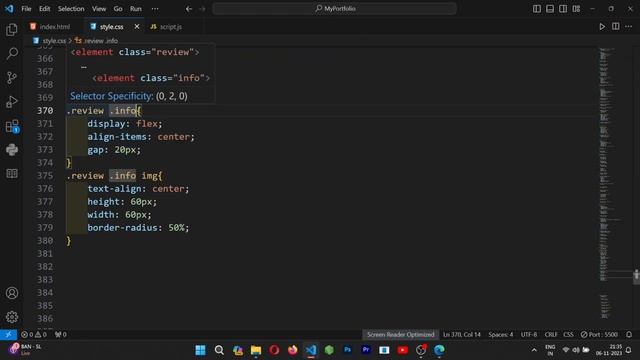The width and height of the screenshot is (640, 360).
Task: Open the View menu
Action: (x=99, y=9)
